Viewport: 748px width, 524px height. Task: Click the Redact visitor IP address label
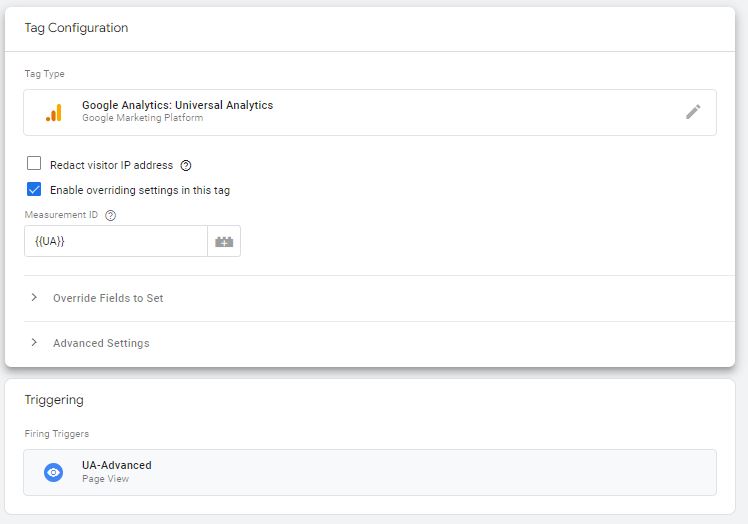point(111,165)
